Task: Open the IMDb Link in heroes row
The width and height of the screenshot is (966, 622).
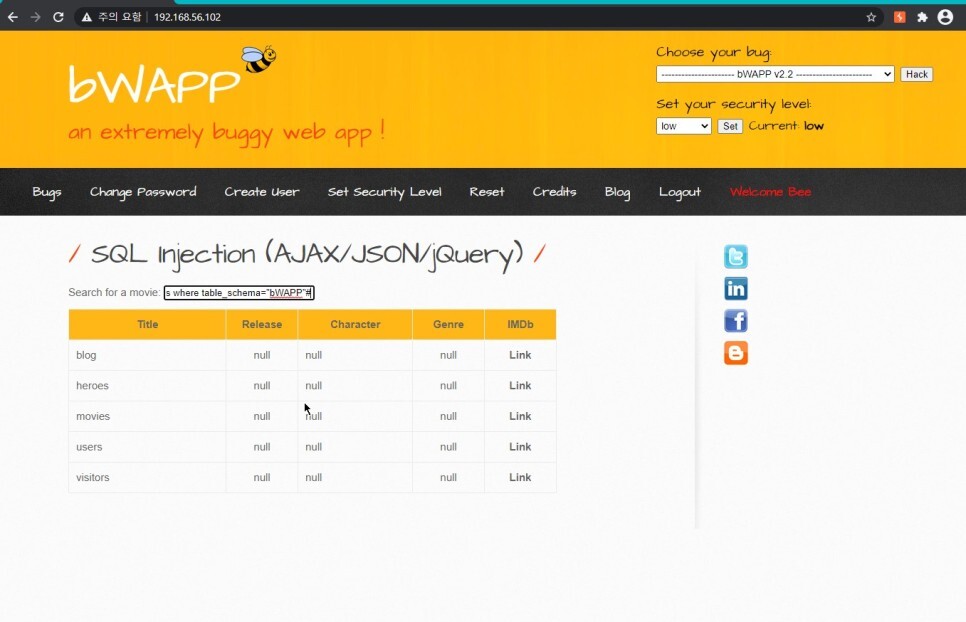Action: pos(520,386)
